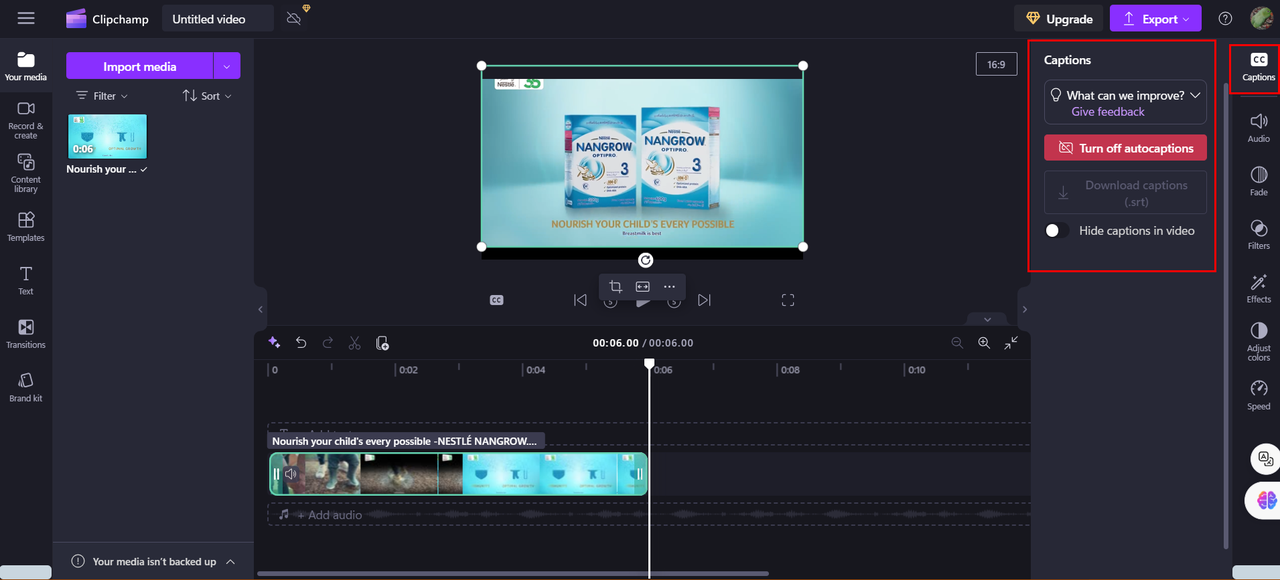Undo the last action
Screen dimensions: 1280x580
[301, 343]
